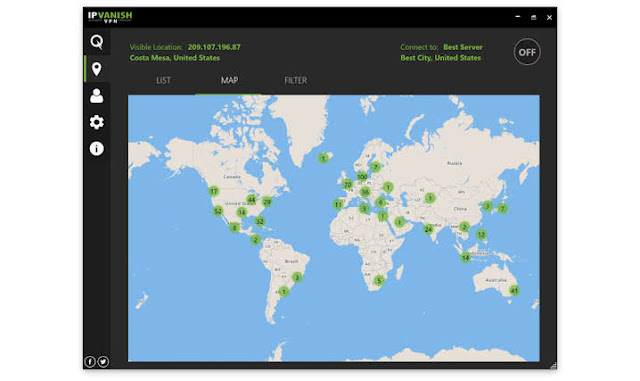Select the 1 server marker in Argentina

[x=284, y=292]
